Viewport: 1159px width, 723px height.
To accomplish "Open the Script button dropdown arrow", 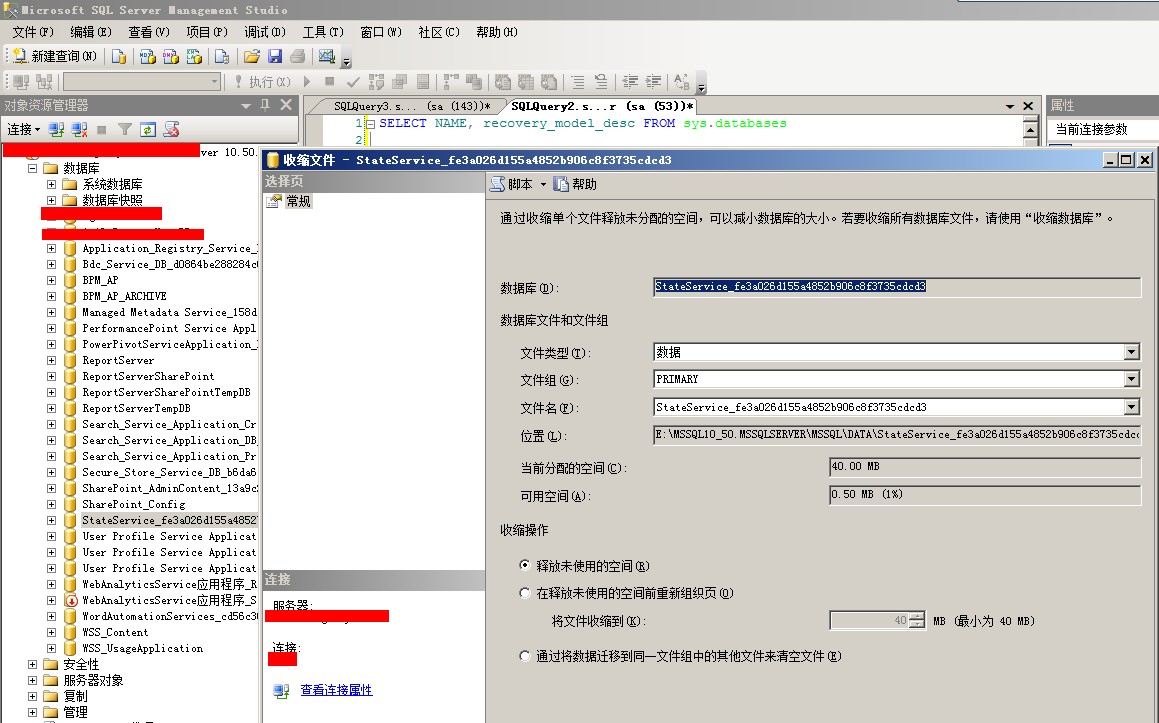I will click(x=543, y=184).
